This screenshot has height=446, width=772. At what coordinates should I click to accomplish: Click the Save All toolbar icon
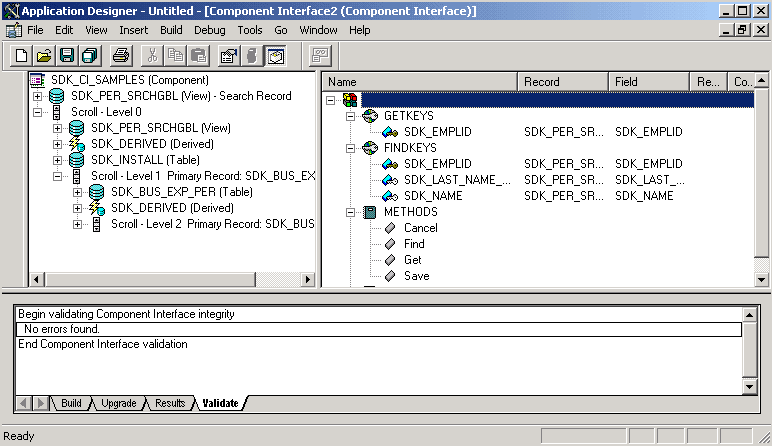coord(90,56)
